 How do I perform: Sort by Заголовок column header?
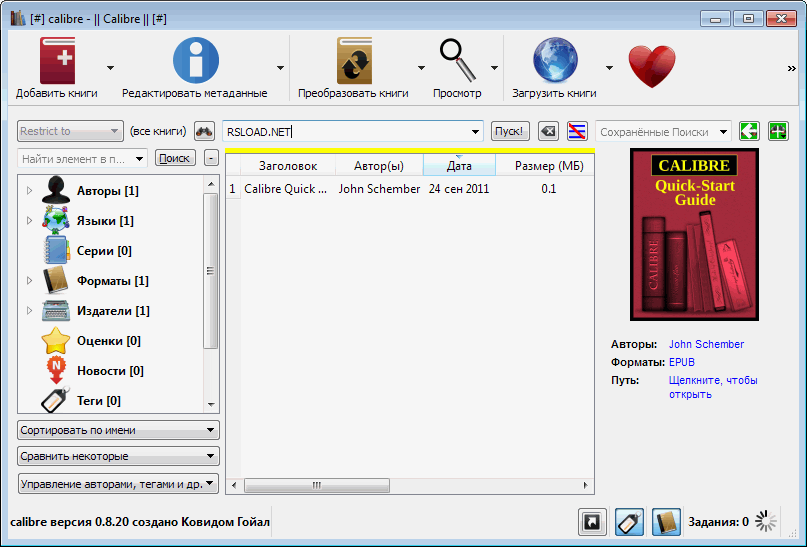(288, 166)
